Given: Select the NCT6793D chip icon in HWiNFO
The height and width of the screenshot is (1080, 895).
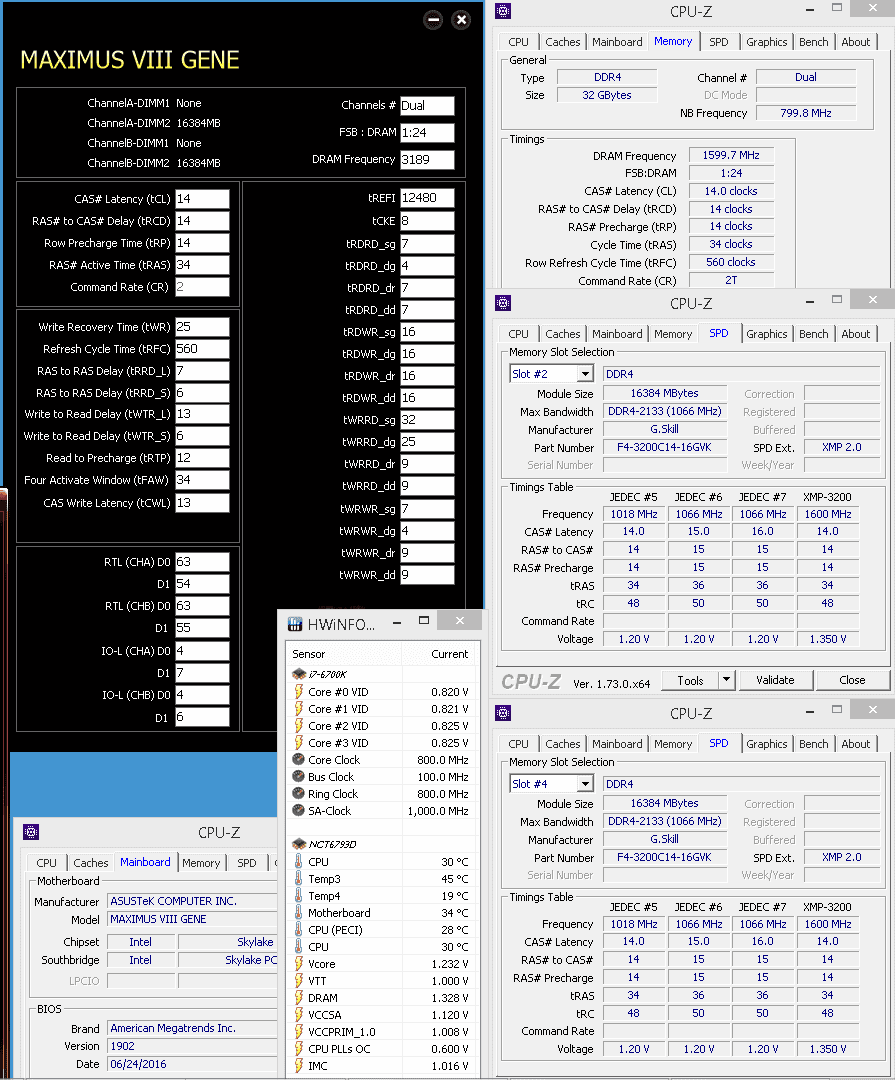Looking at the screenshot, I should click(298, 844).
